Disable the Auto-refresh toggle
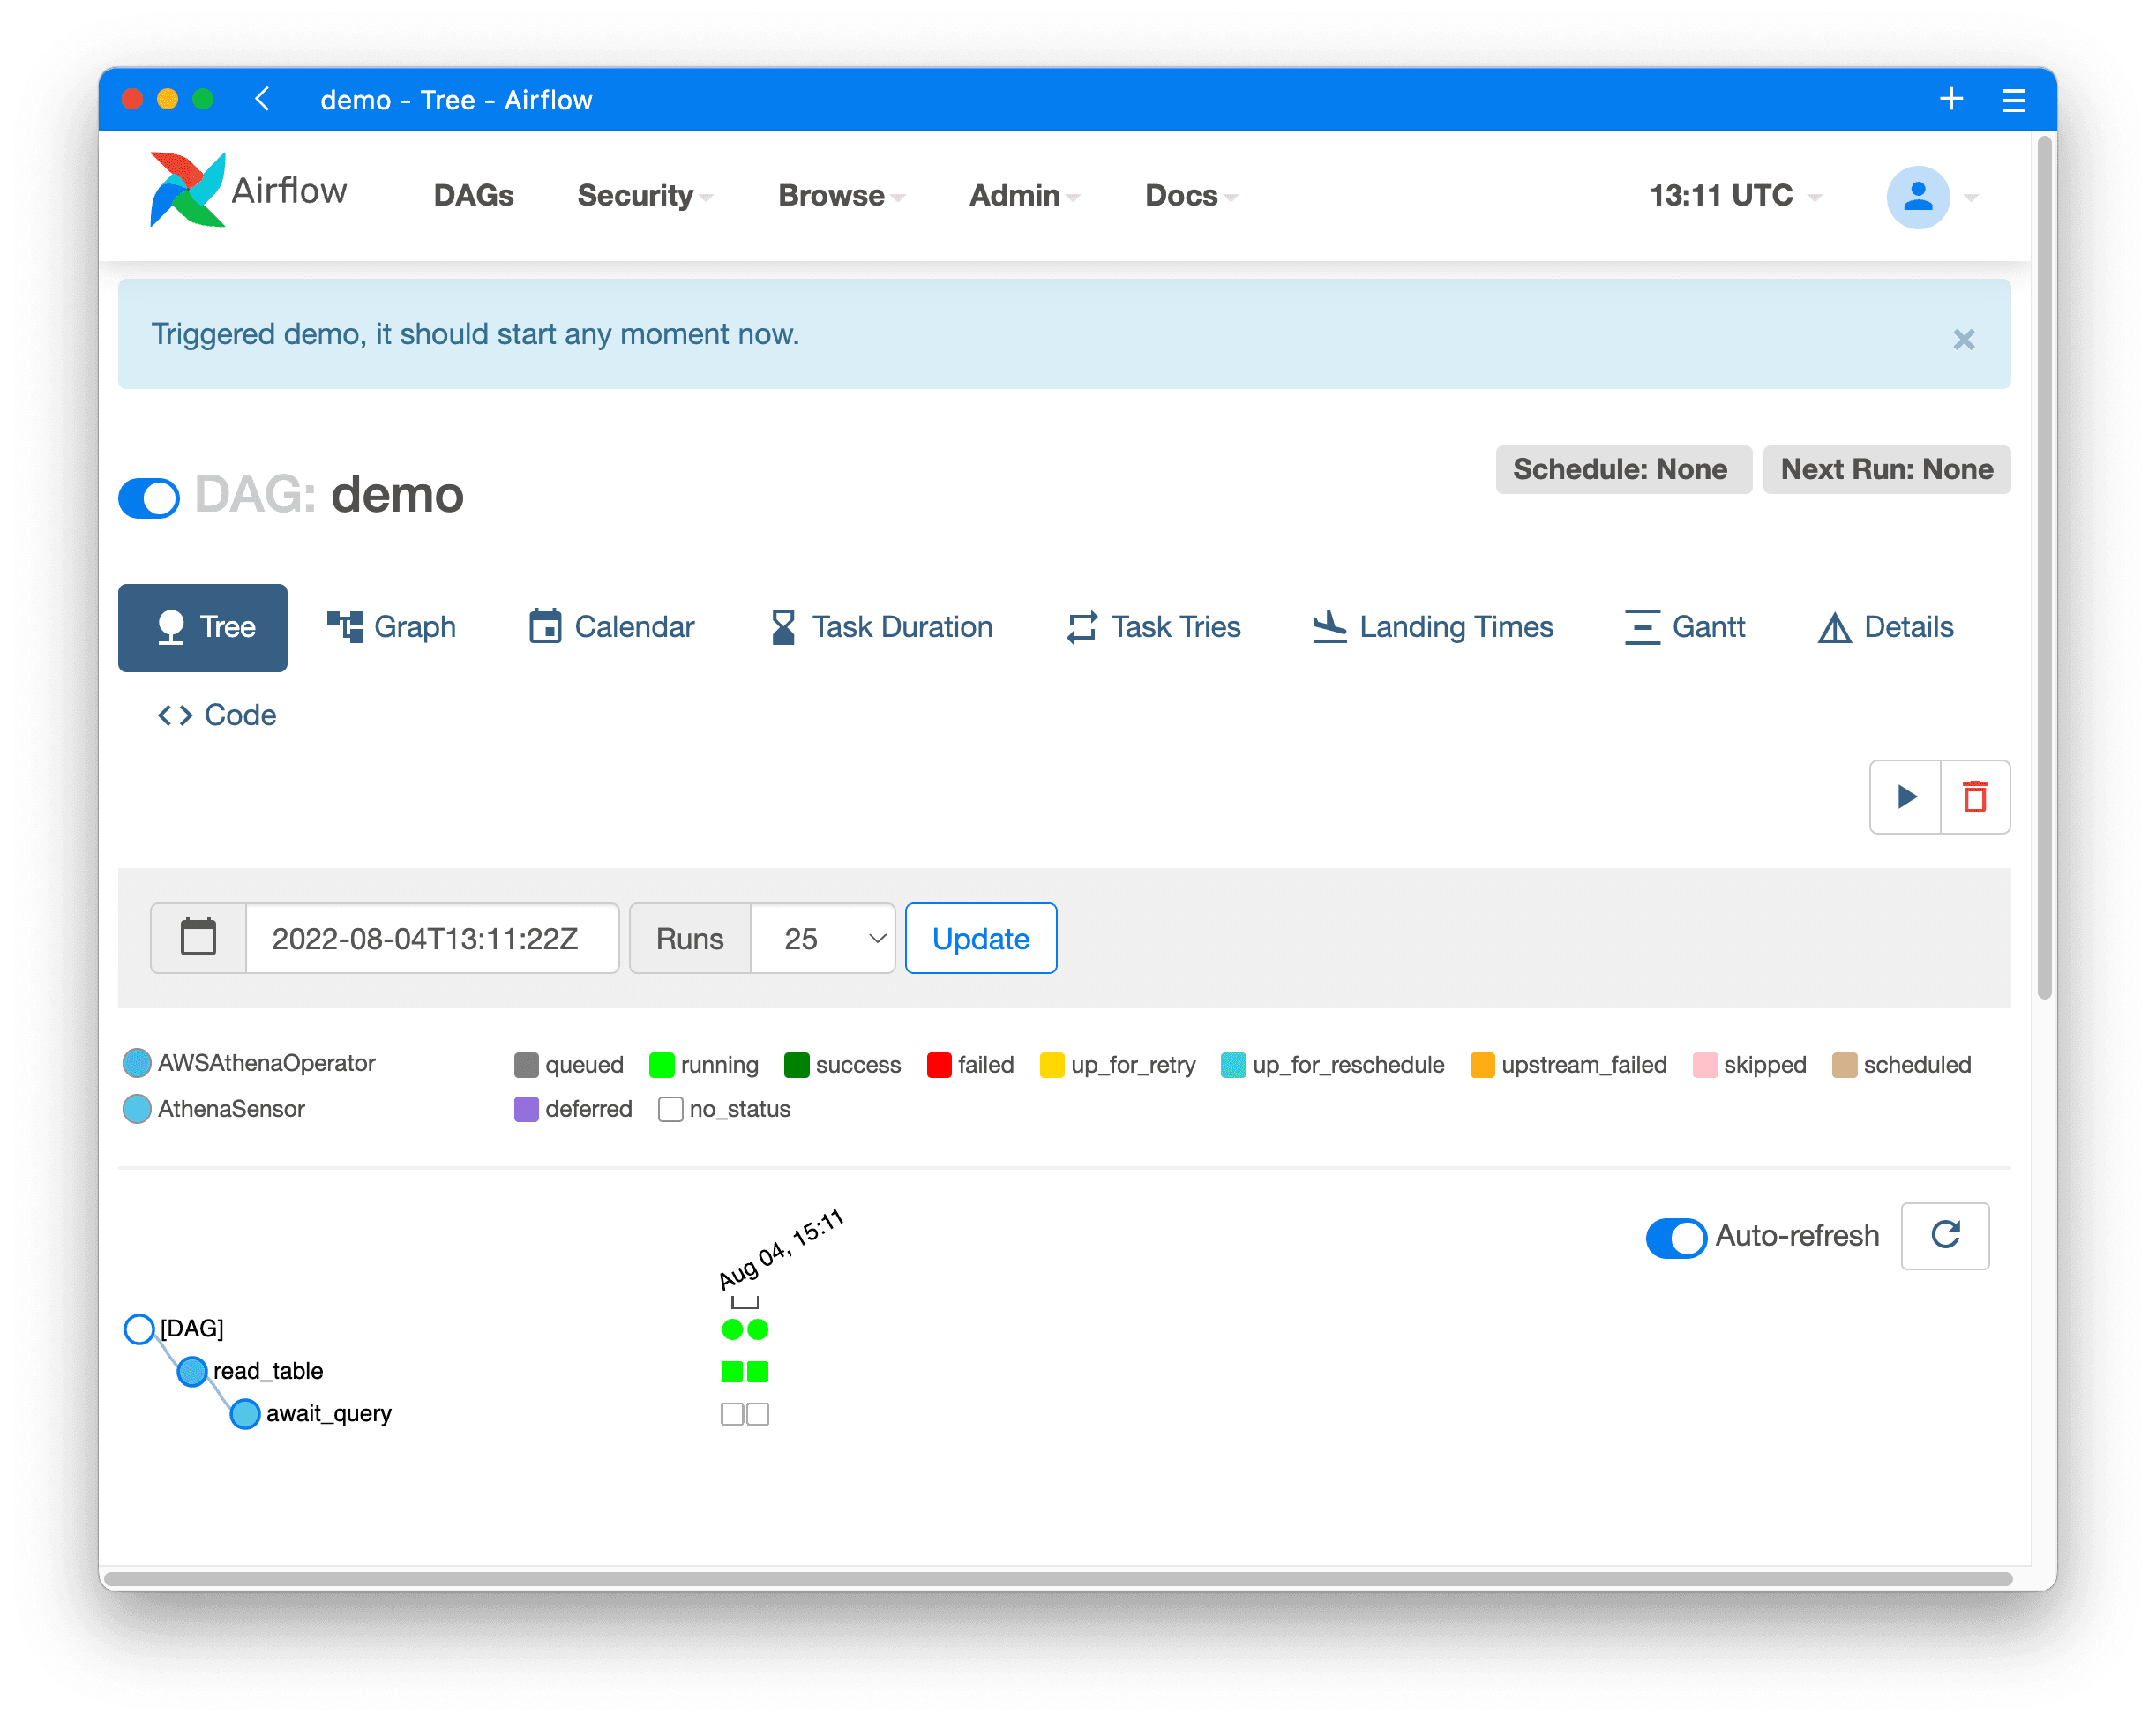 point(1675,1237)
